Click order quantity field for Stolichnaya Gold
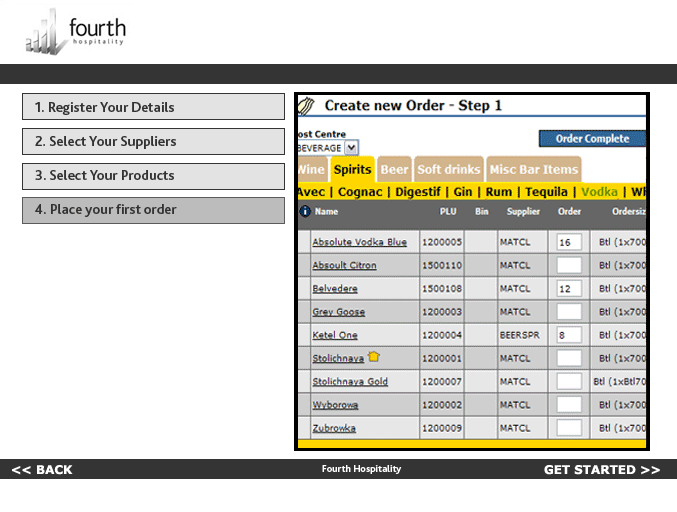677x512 pixels. [569, 382]
